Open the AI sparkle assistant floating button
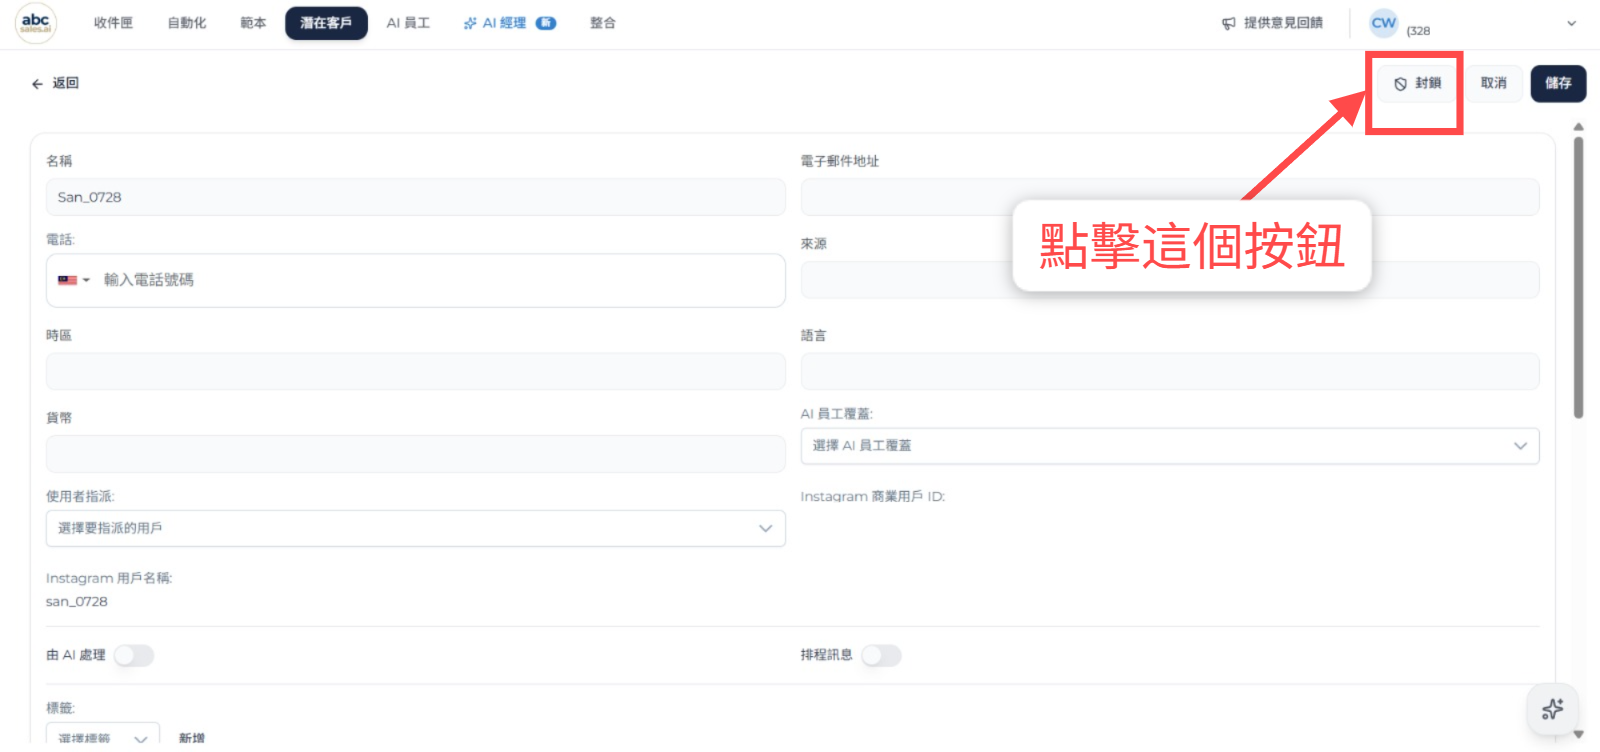Screen dimensions: 1600x752 pyautogui.click(x=1552, y=710)
